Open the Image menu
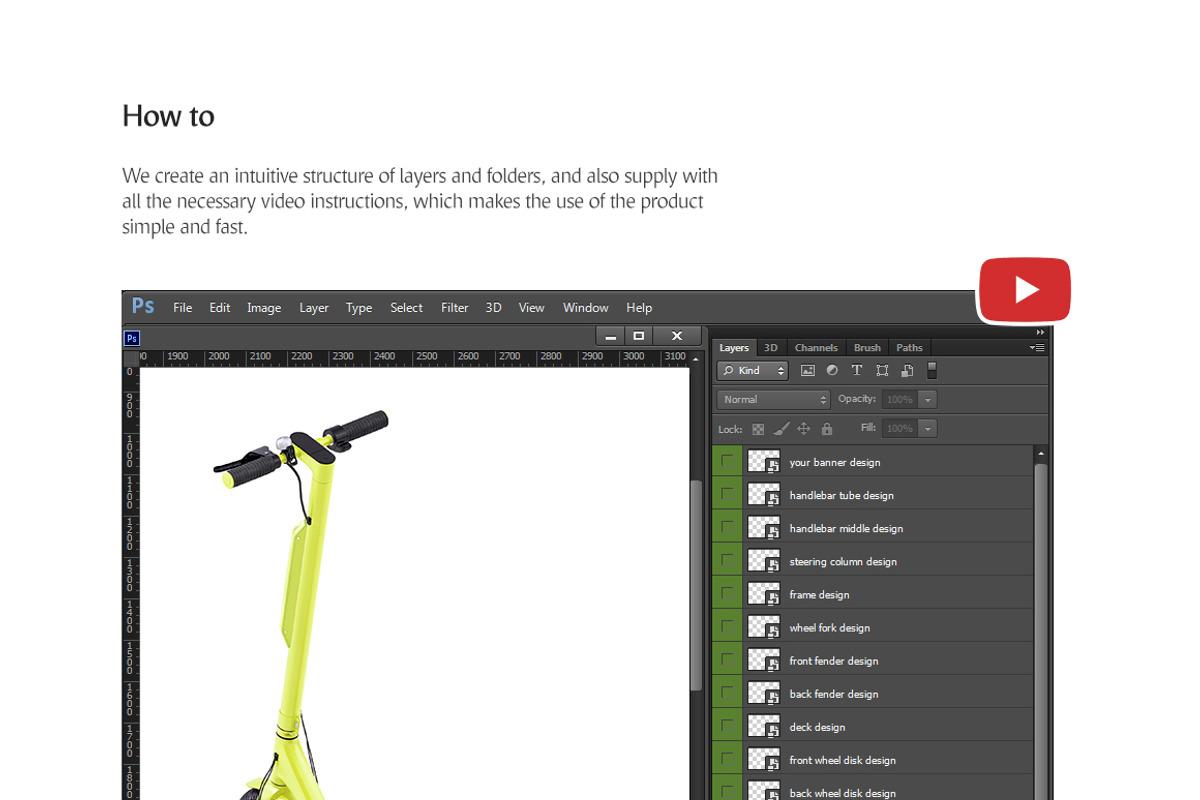The height and width of the screenshot is (800, 1200). pyautogui.click(x=264, y=308)
